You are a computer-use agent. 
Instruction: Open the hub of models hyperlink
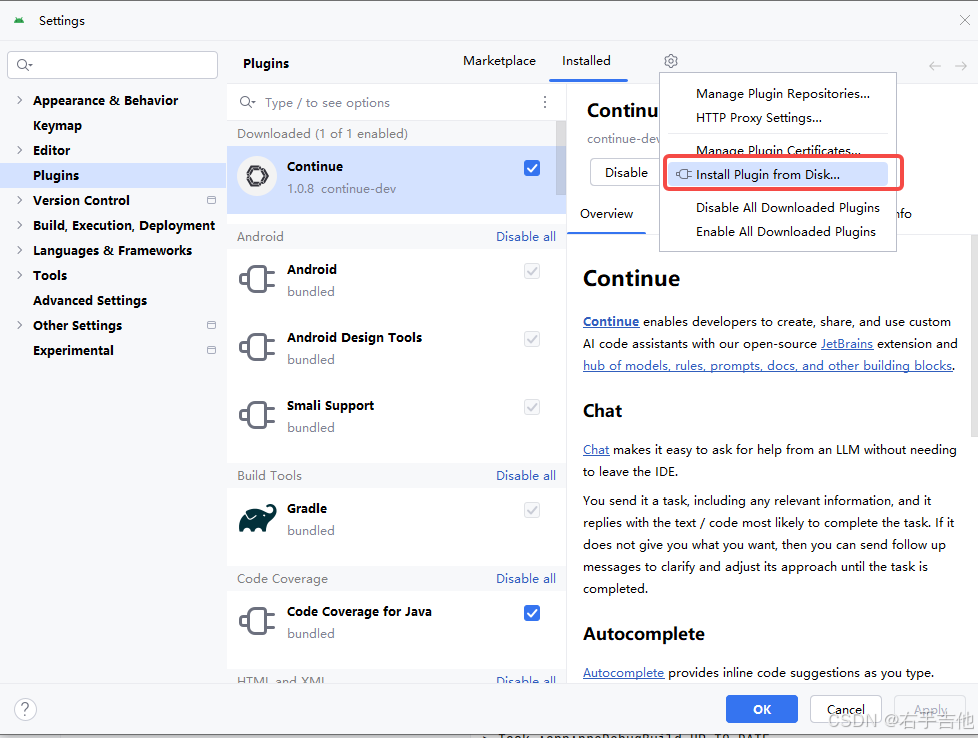click(x=768, y=366)
